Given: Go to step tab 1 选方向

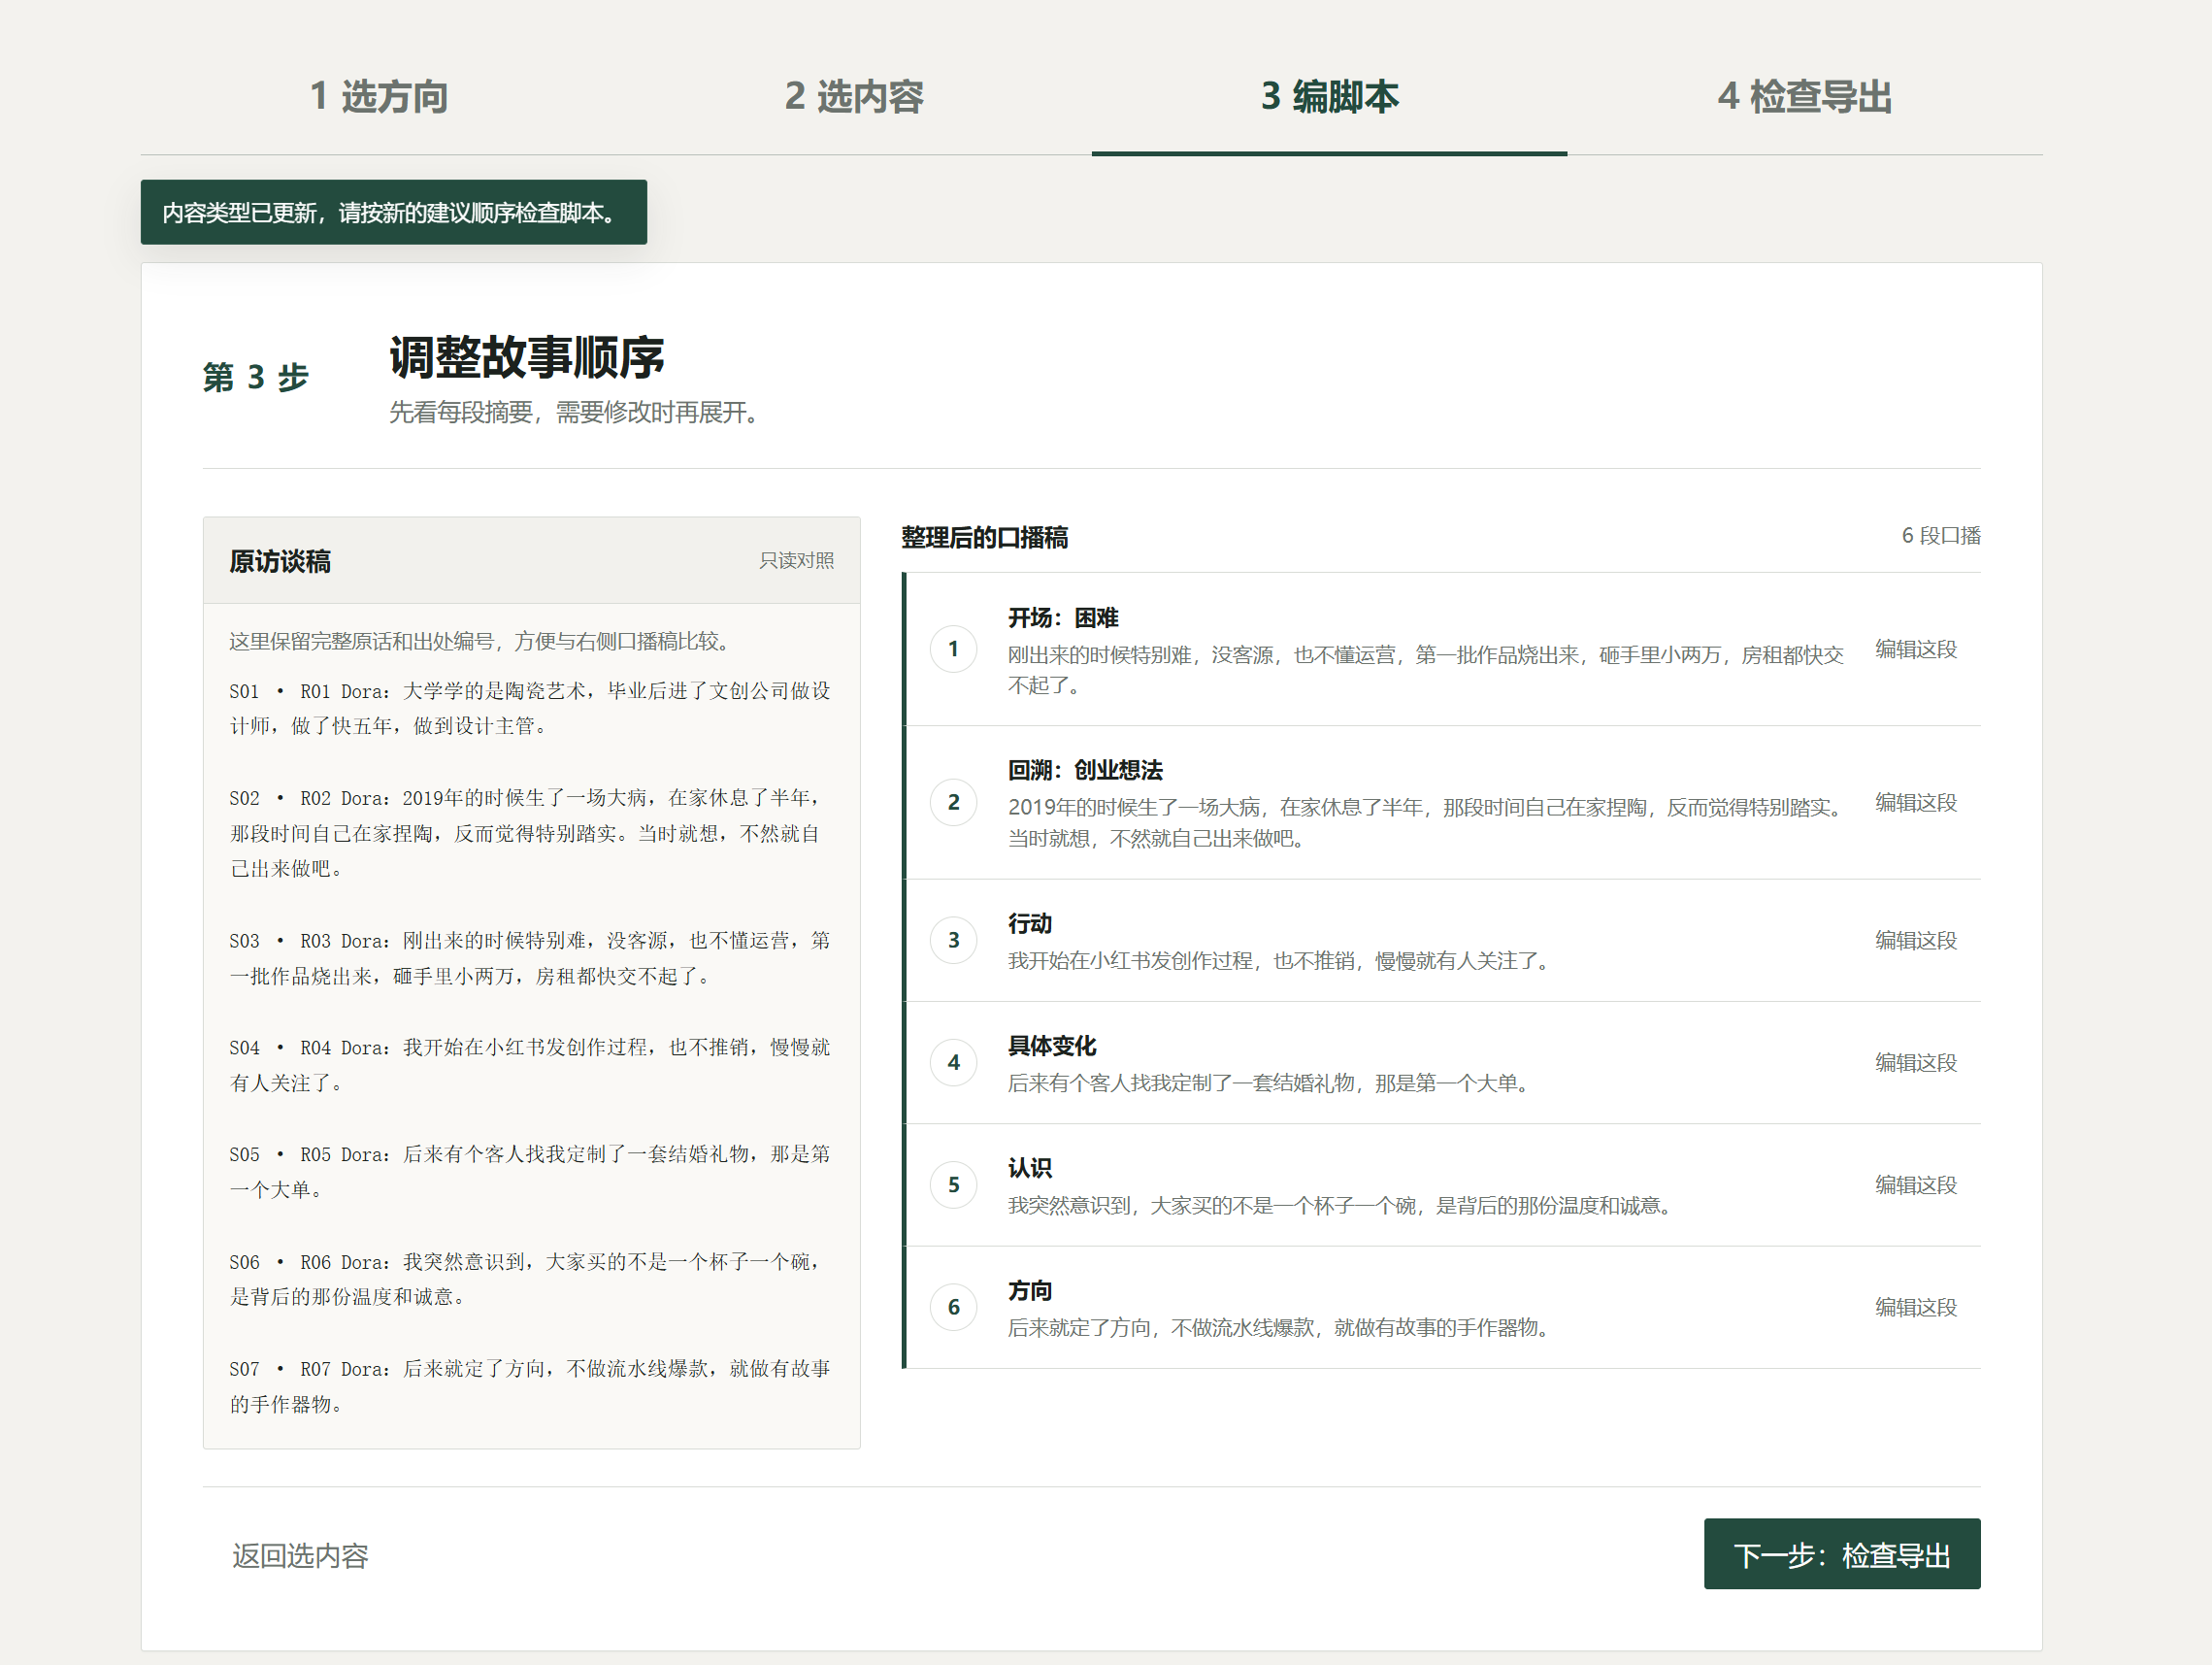Looking at the screenshot, I should [378, 97].
